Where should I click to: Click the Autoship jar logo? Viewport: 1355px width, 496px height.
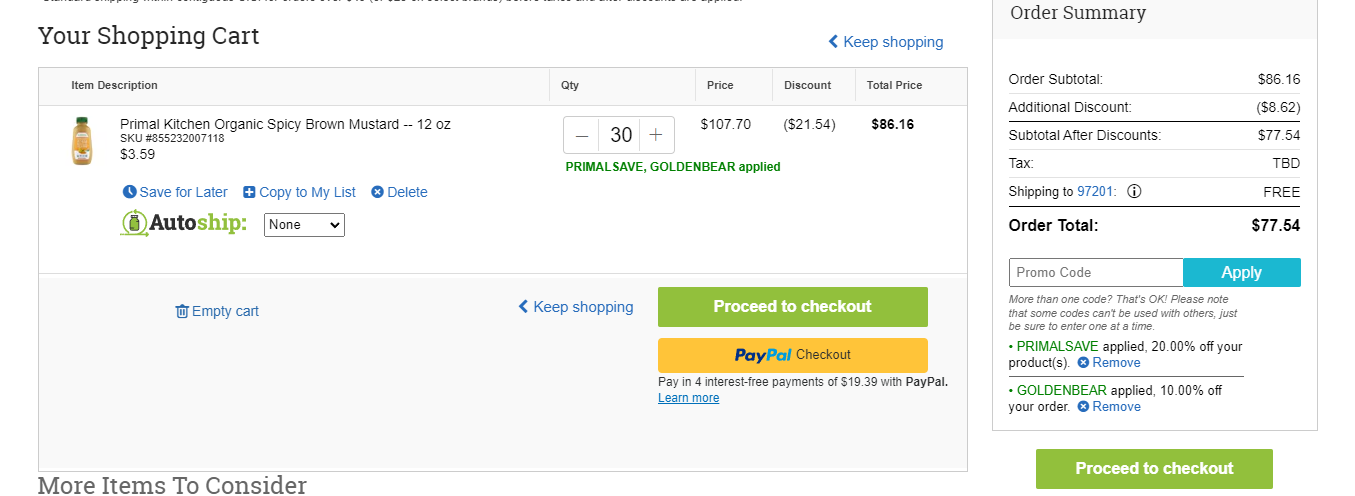click(134, 223)
